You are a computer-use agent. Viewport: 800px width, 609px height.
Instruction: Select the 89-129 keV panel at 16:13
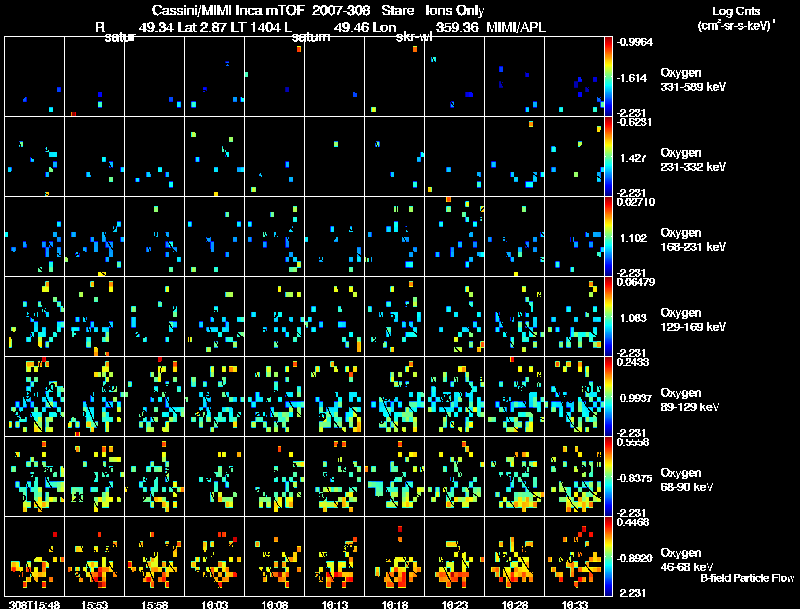(x=334, y=397)
